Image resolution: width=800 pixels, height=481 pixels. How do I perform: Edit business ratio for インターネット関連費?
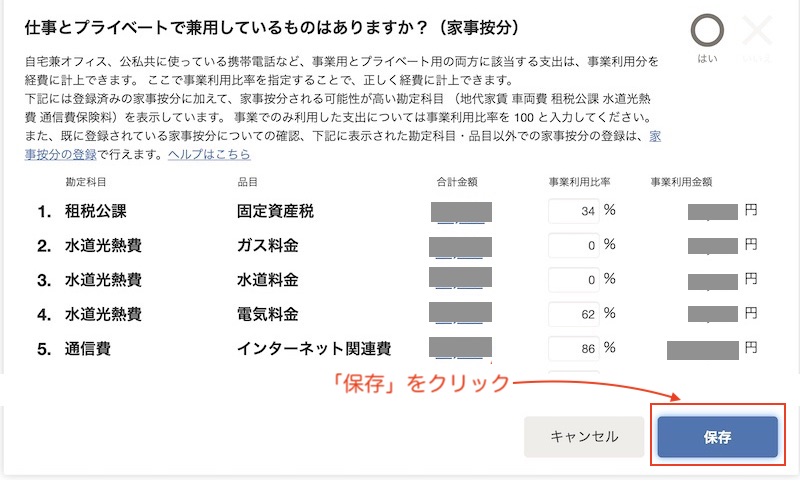(x=573, y=348)
